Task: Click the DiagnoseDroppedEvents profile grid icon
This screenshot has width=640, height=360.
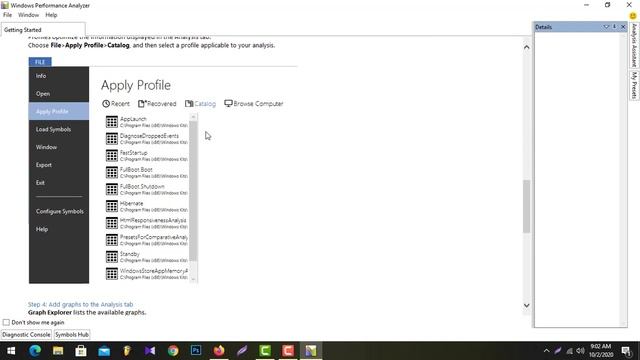Action: (x=112, y=139)
